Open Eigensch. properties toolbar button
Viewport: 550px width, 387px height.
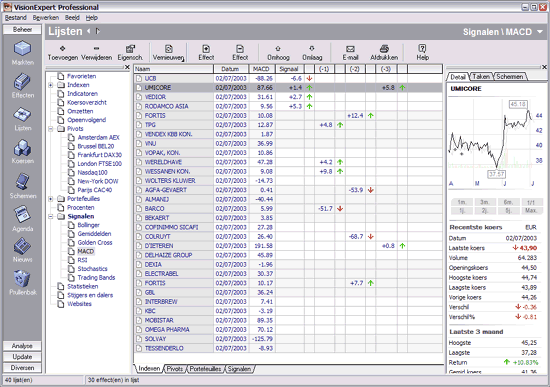pyautogui.click(x=130, y=53)
